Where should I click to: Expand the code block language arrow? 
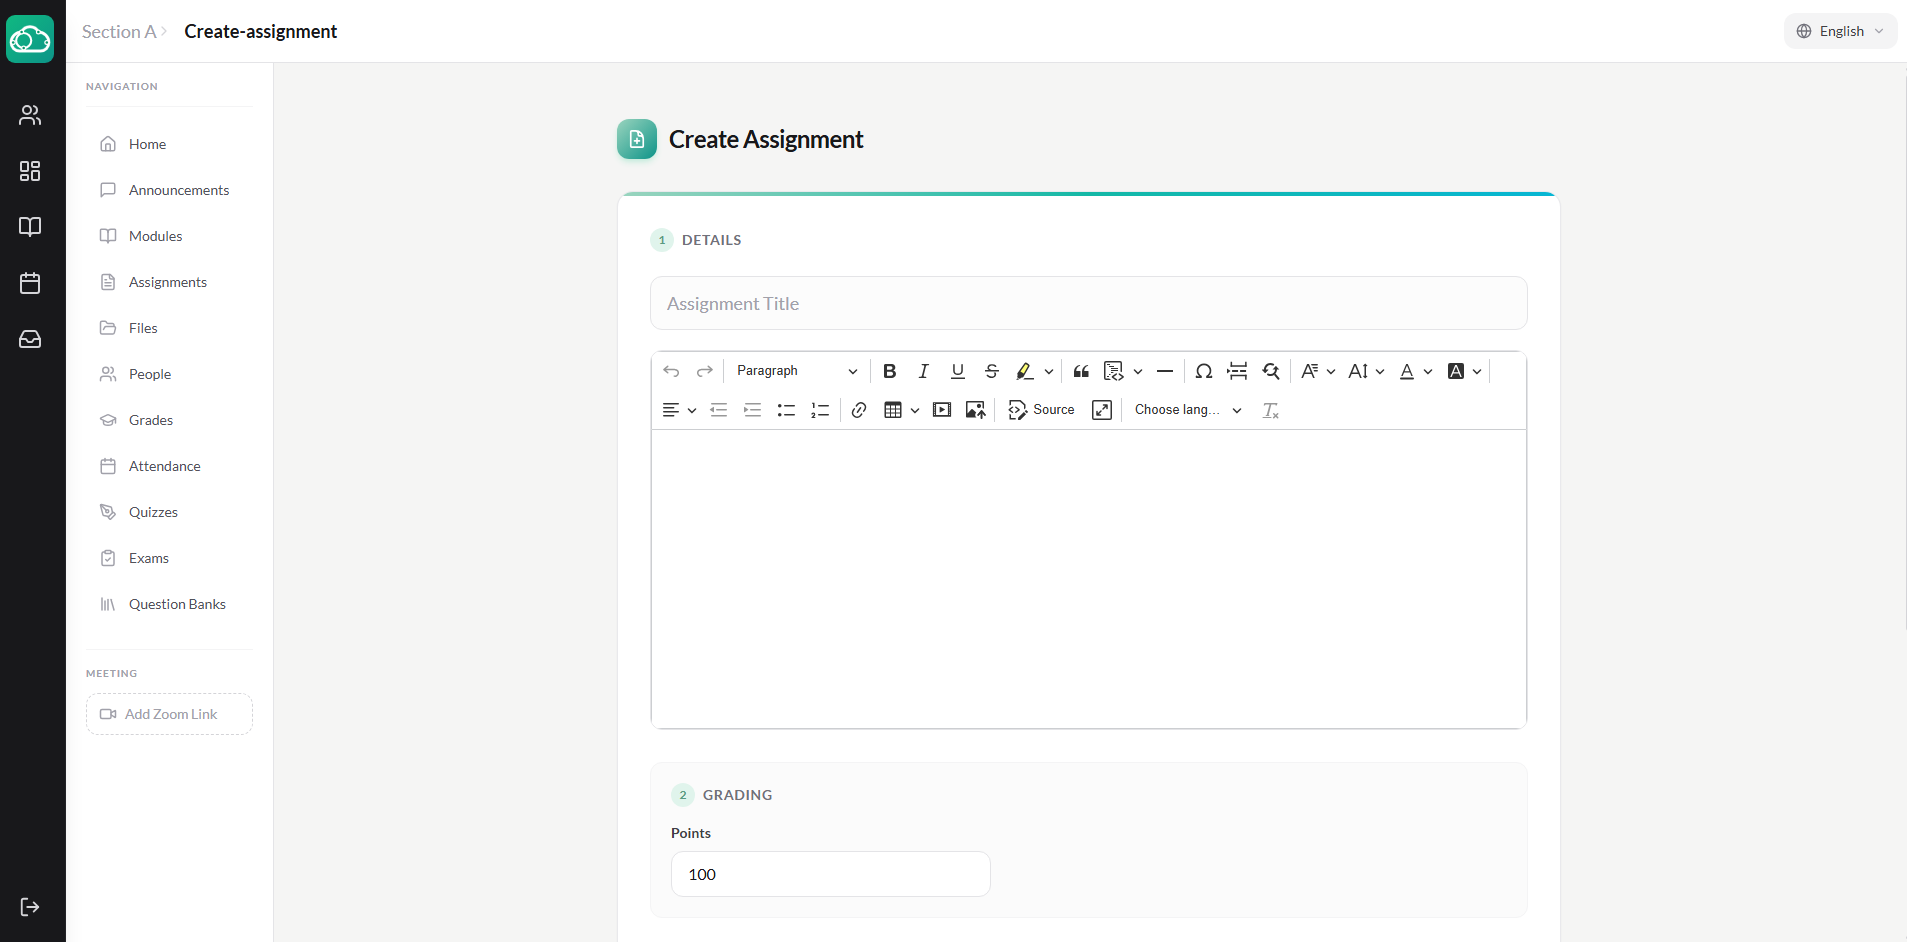(1138, 371)
